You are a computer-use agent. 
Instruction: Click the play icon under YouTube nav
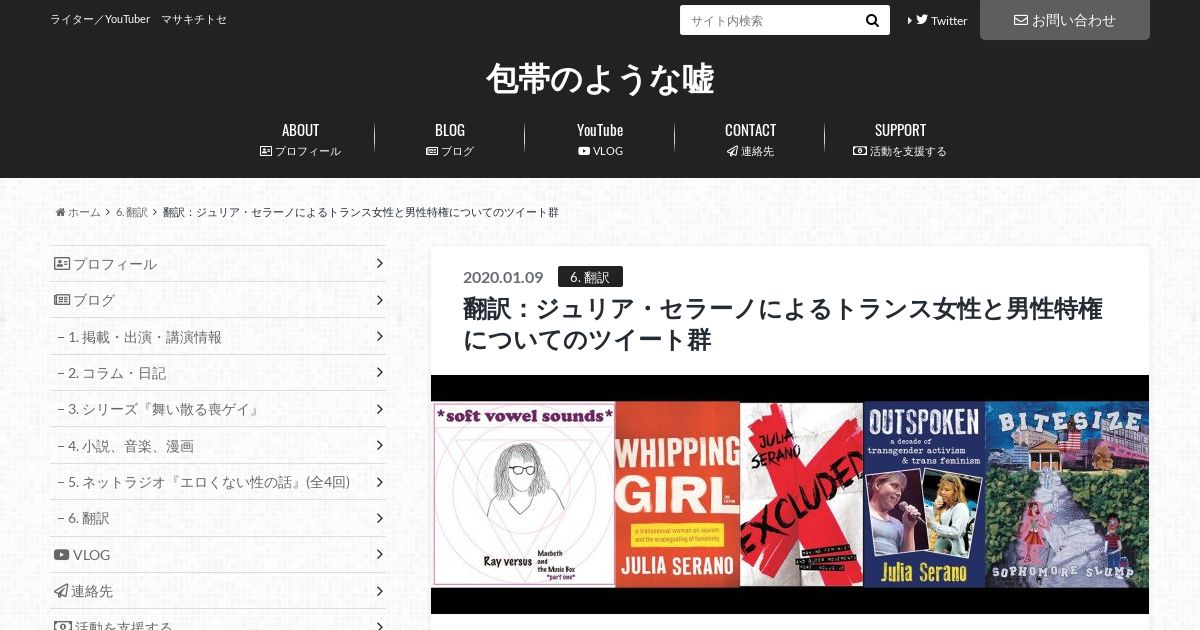584,151
